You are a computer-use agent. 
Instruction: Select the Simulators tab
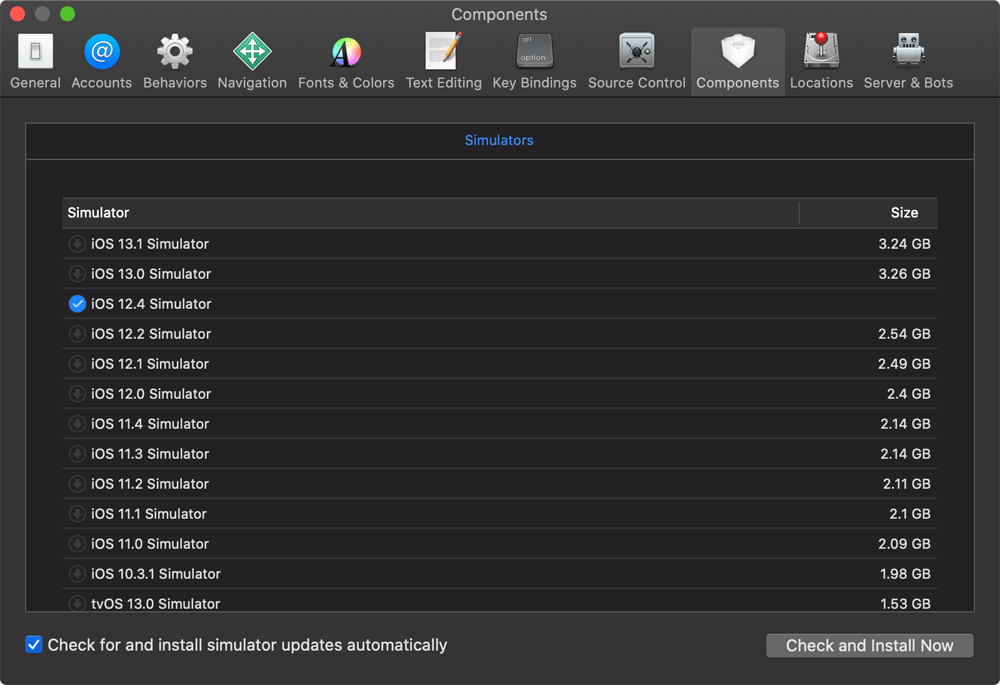click(x=499, y=140)
